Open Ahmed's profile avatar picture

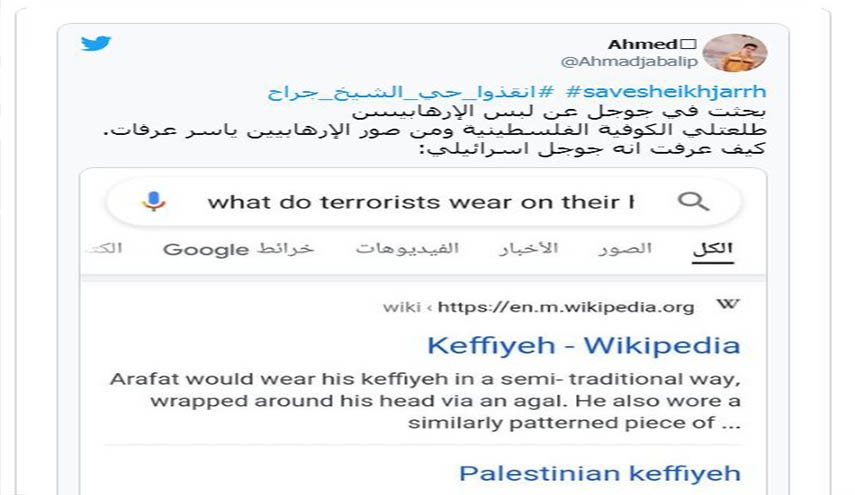point(734,53)
